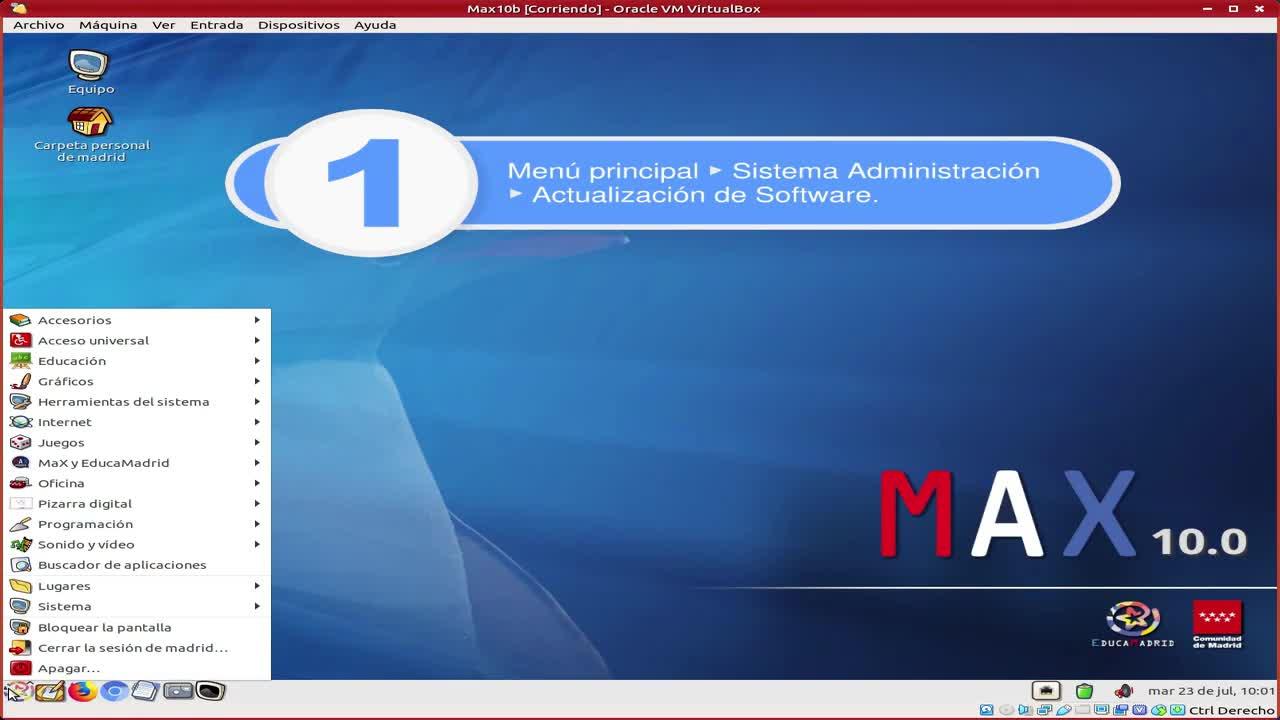1280x720 pixels.
Task: Expand the MaX y EducaMadrid submenu
Action: click(x=136, y=463)
